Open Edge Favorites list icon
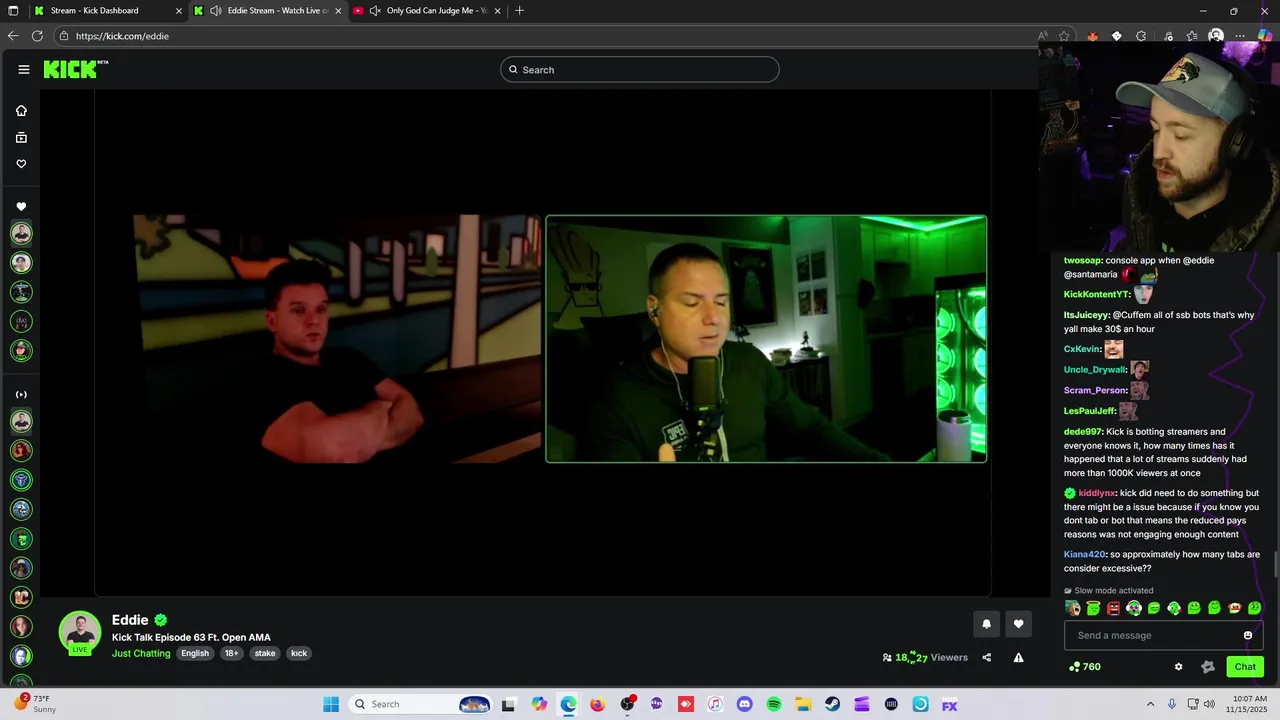The image size is (1280, 720). coord(1191,36)
